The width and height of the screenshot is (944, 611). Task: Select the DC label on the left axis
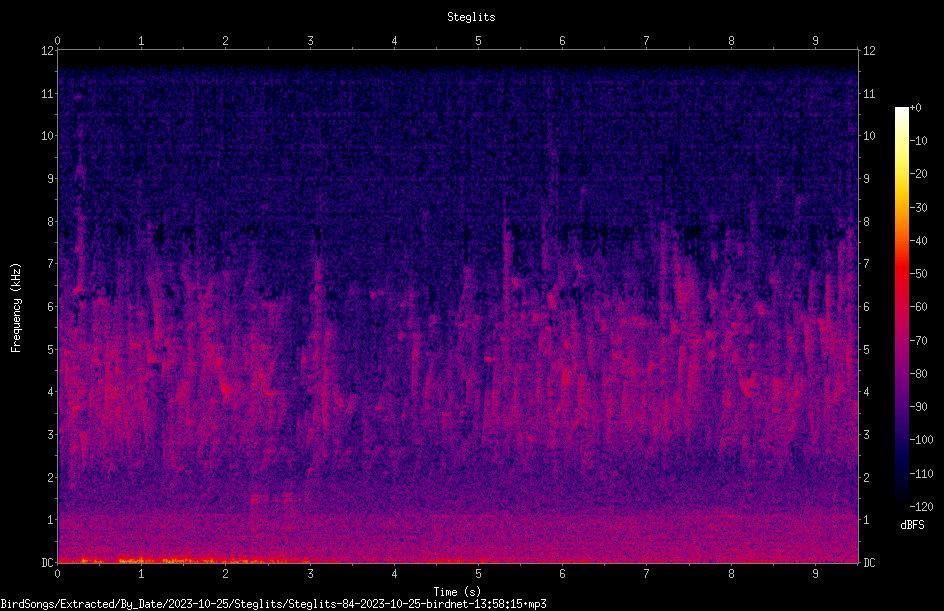pyautogui.click(x=48, y=562)
